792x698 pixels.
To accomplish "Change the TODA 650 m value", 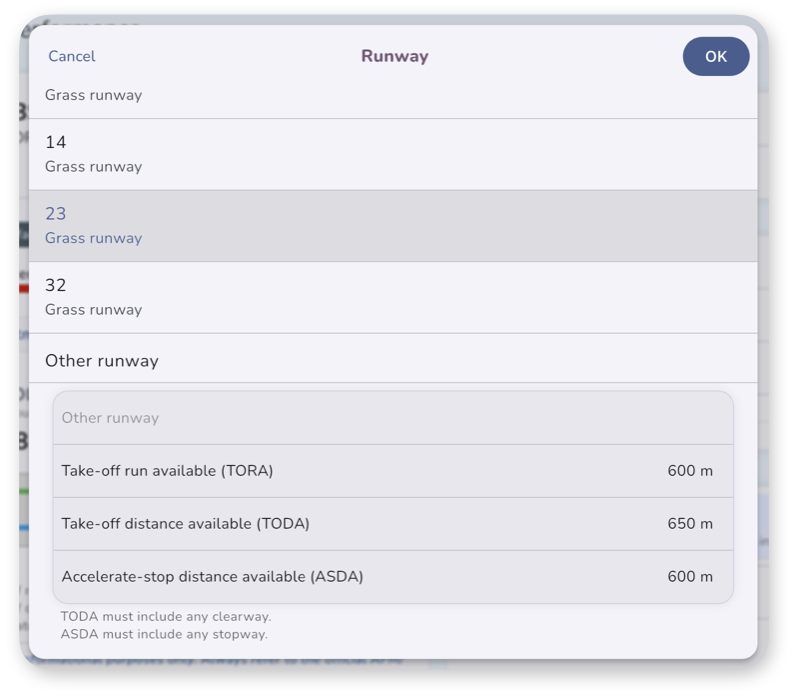I will pos(690,524).
